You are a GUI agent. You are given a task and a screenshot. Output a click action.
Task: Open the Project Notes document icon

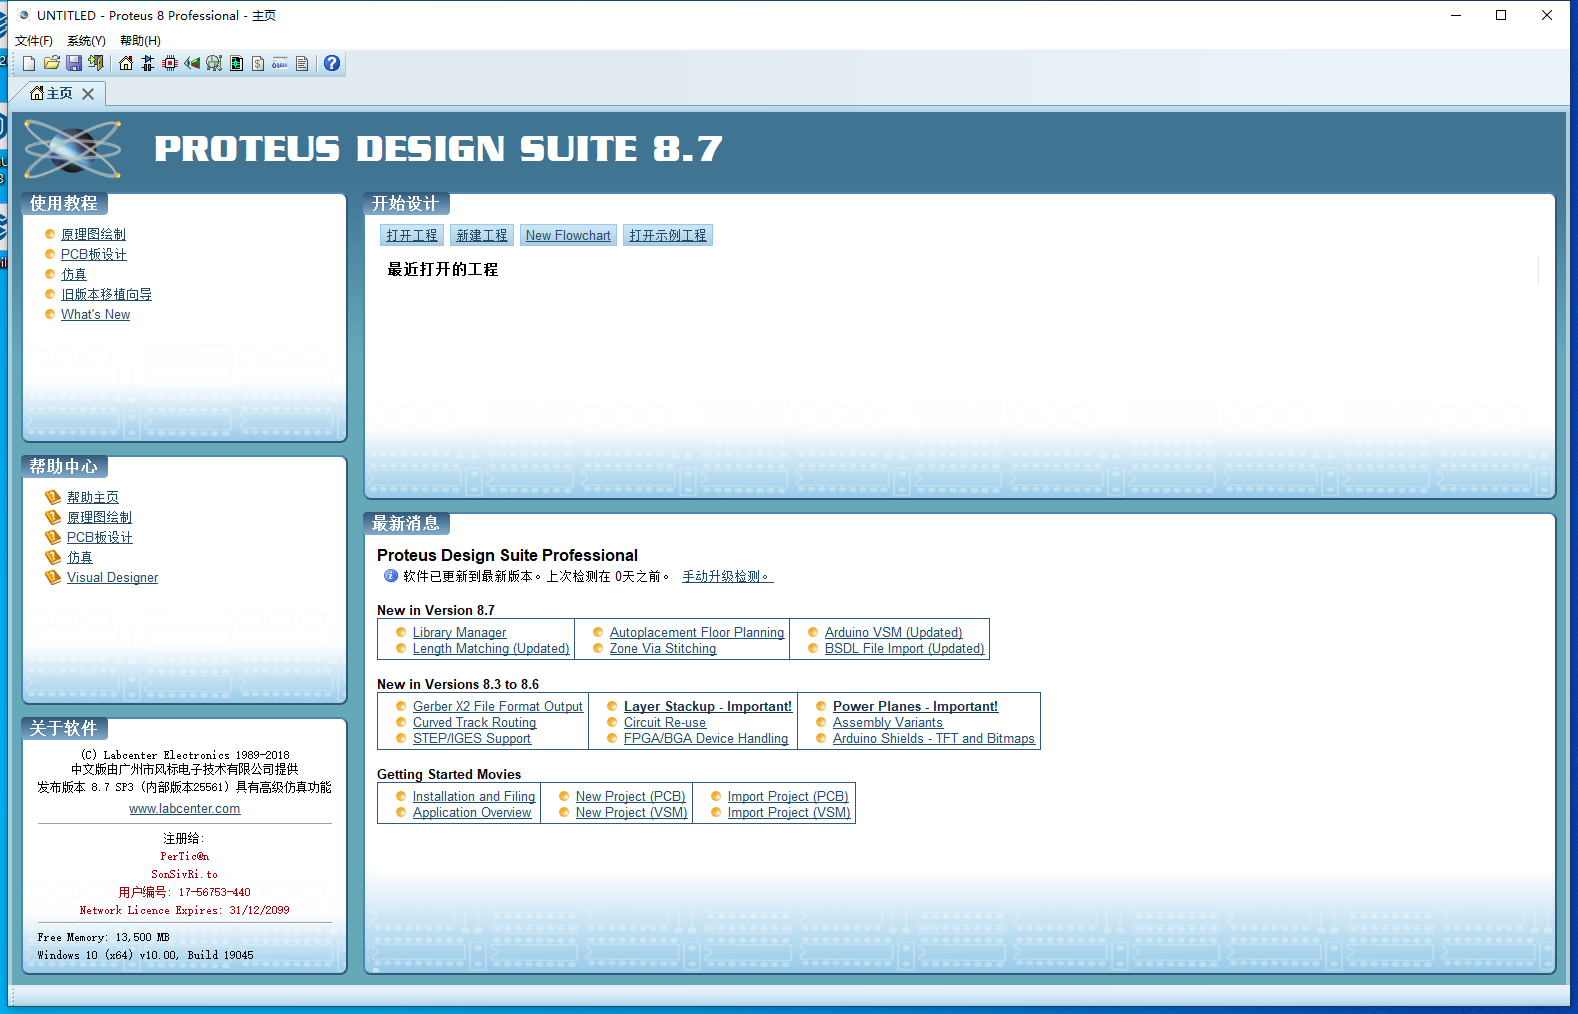(302, 63)
